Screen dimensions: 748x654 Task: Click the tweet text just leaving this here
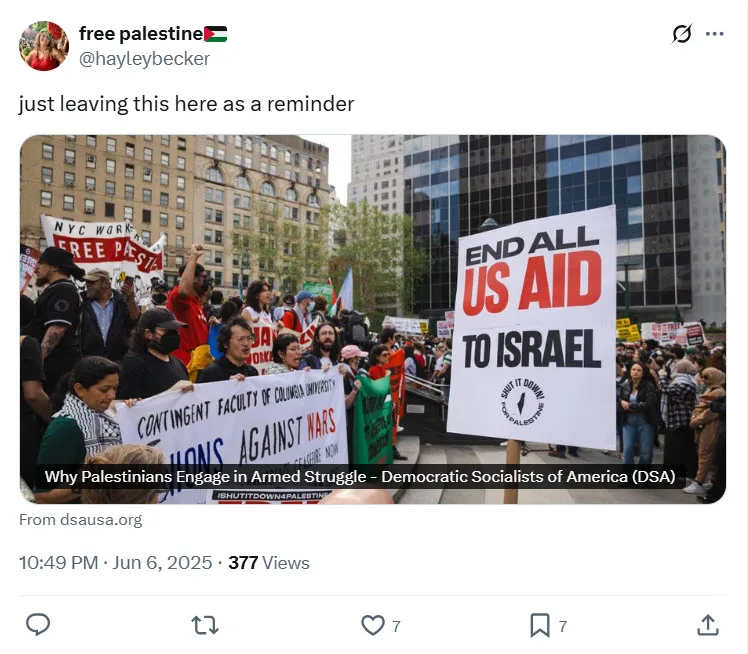pos(187,104)
